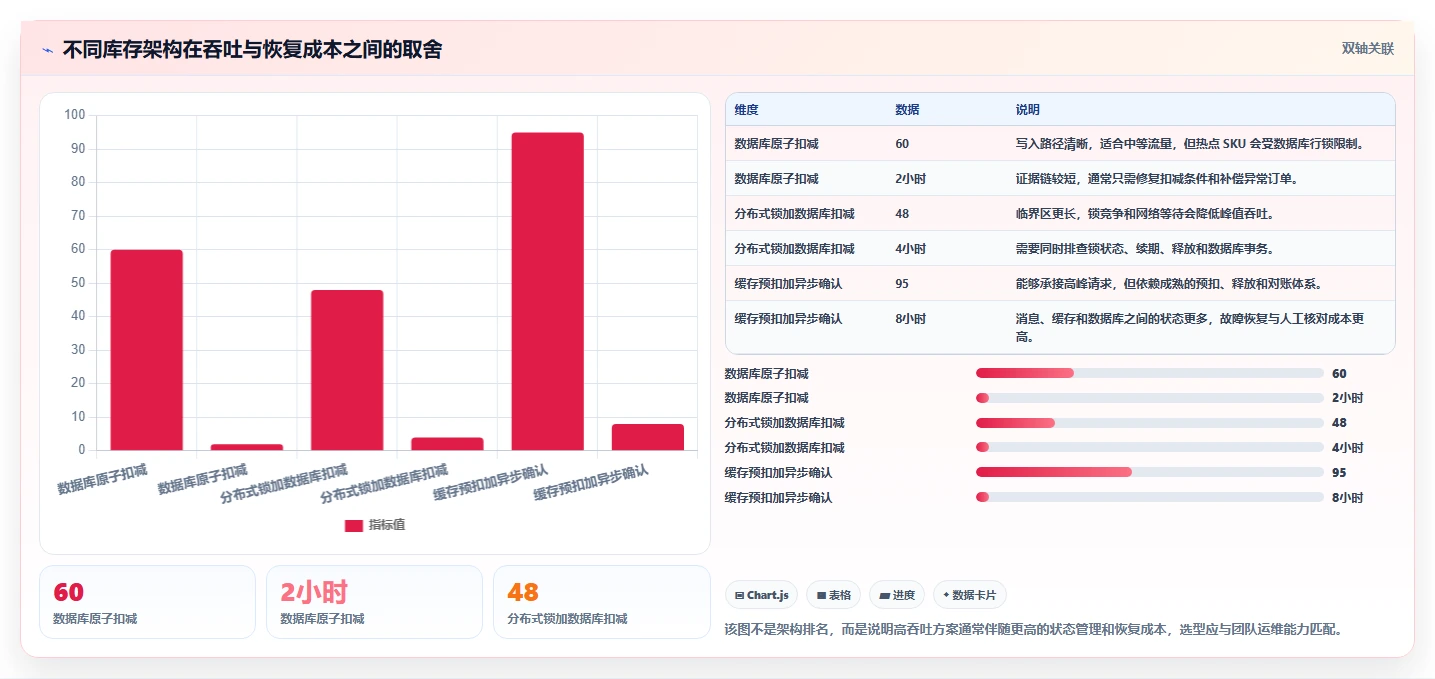Open the data card showing 60

[x=147, y=602]
